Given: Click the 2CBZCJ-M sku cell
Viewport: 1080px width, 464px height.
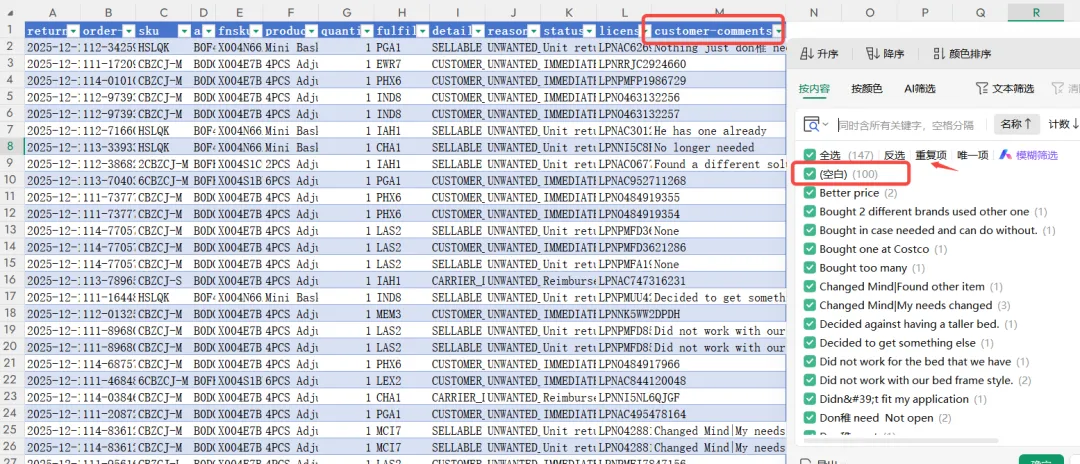Looking at the screenshot, I should (x=163, y=164).
